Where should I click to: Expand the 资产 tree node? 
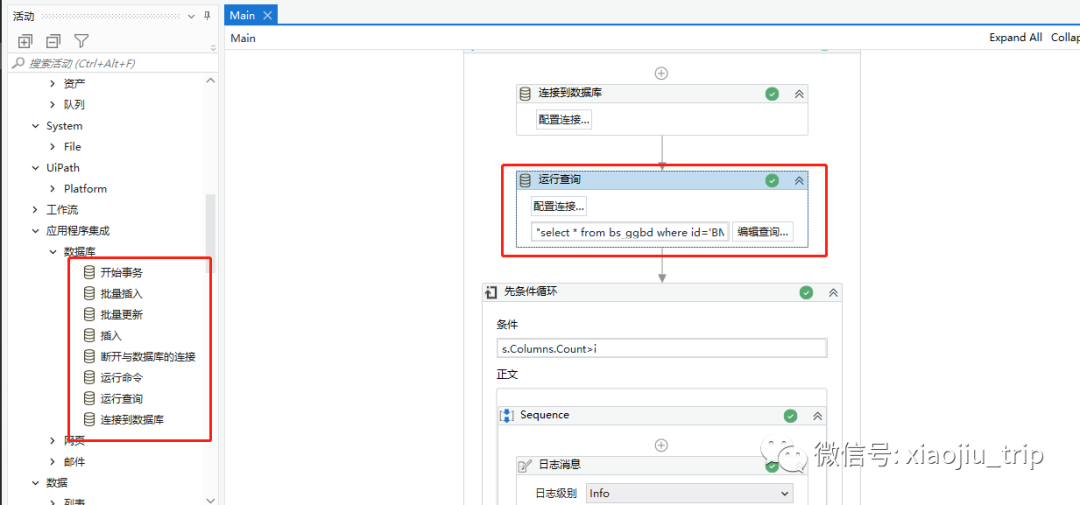[53, 84]
